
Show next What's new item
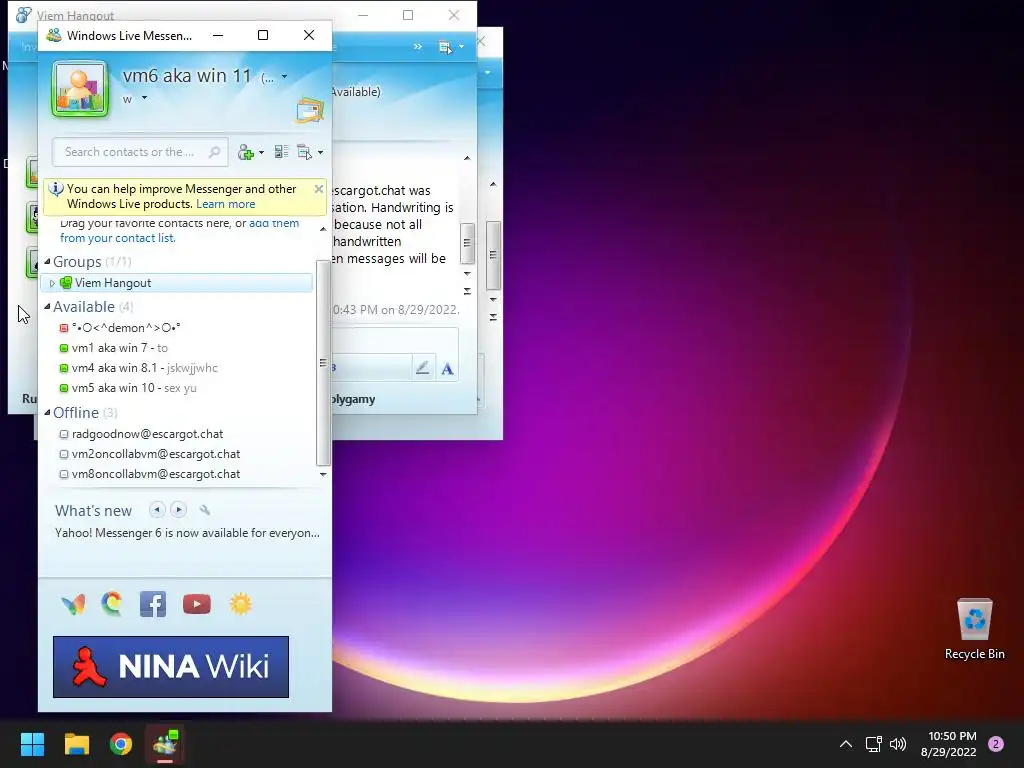point(178,509)
